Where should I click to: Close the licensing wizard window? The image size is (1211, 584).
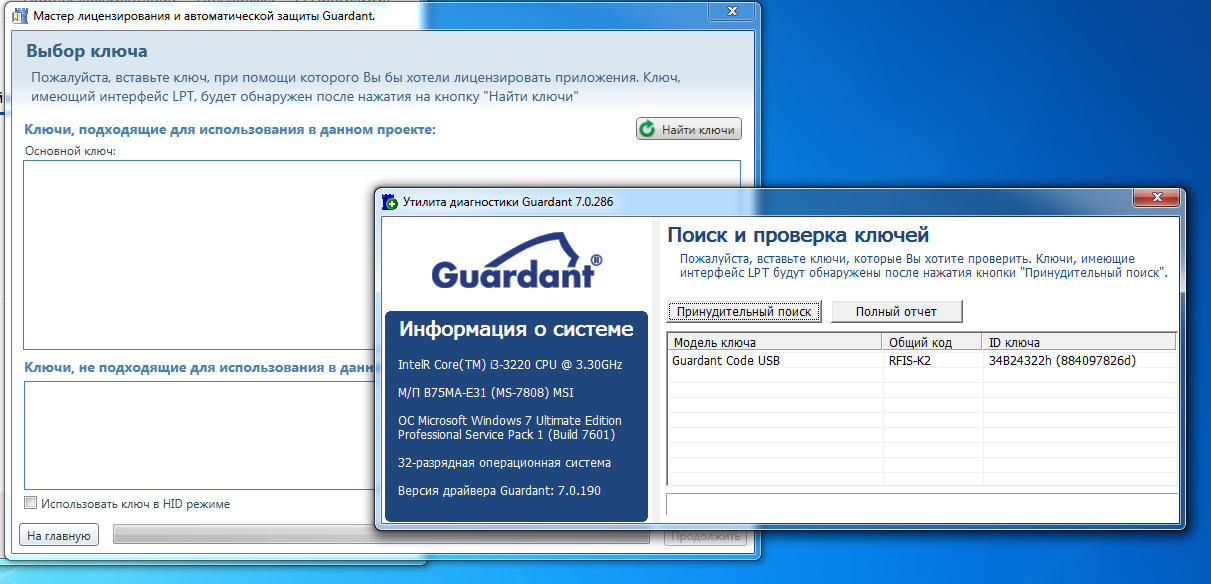click(x=731, y=11)
